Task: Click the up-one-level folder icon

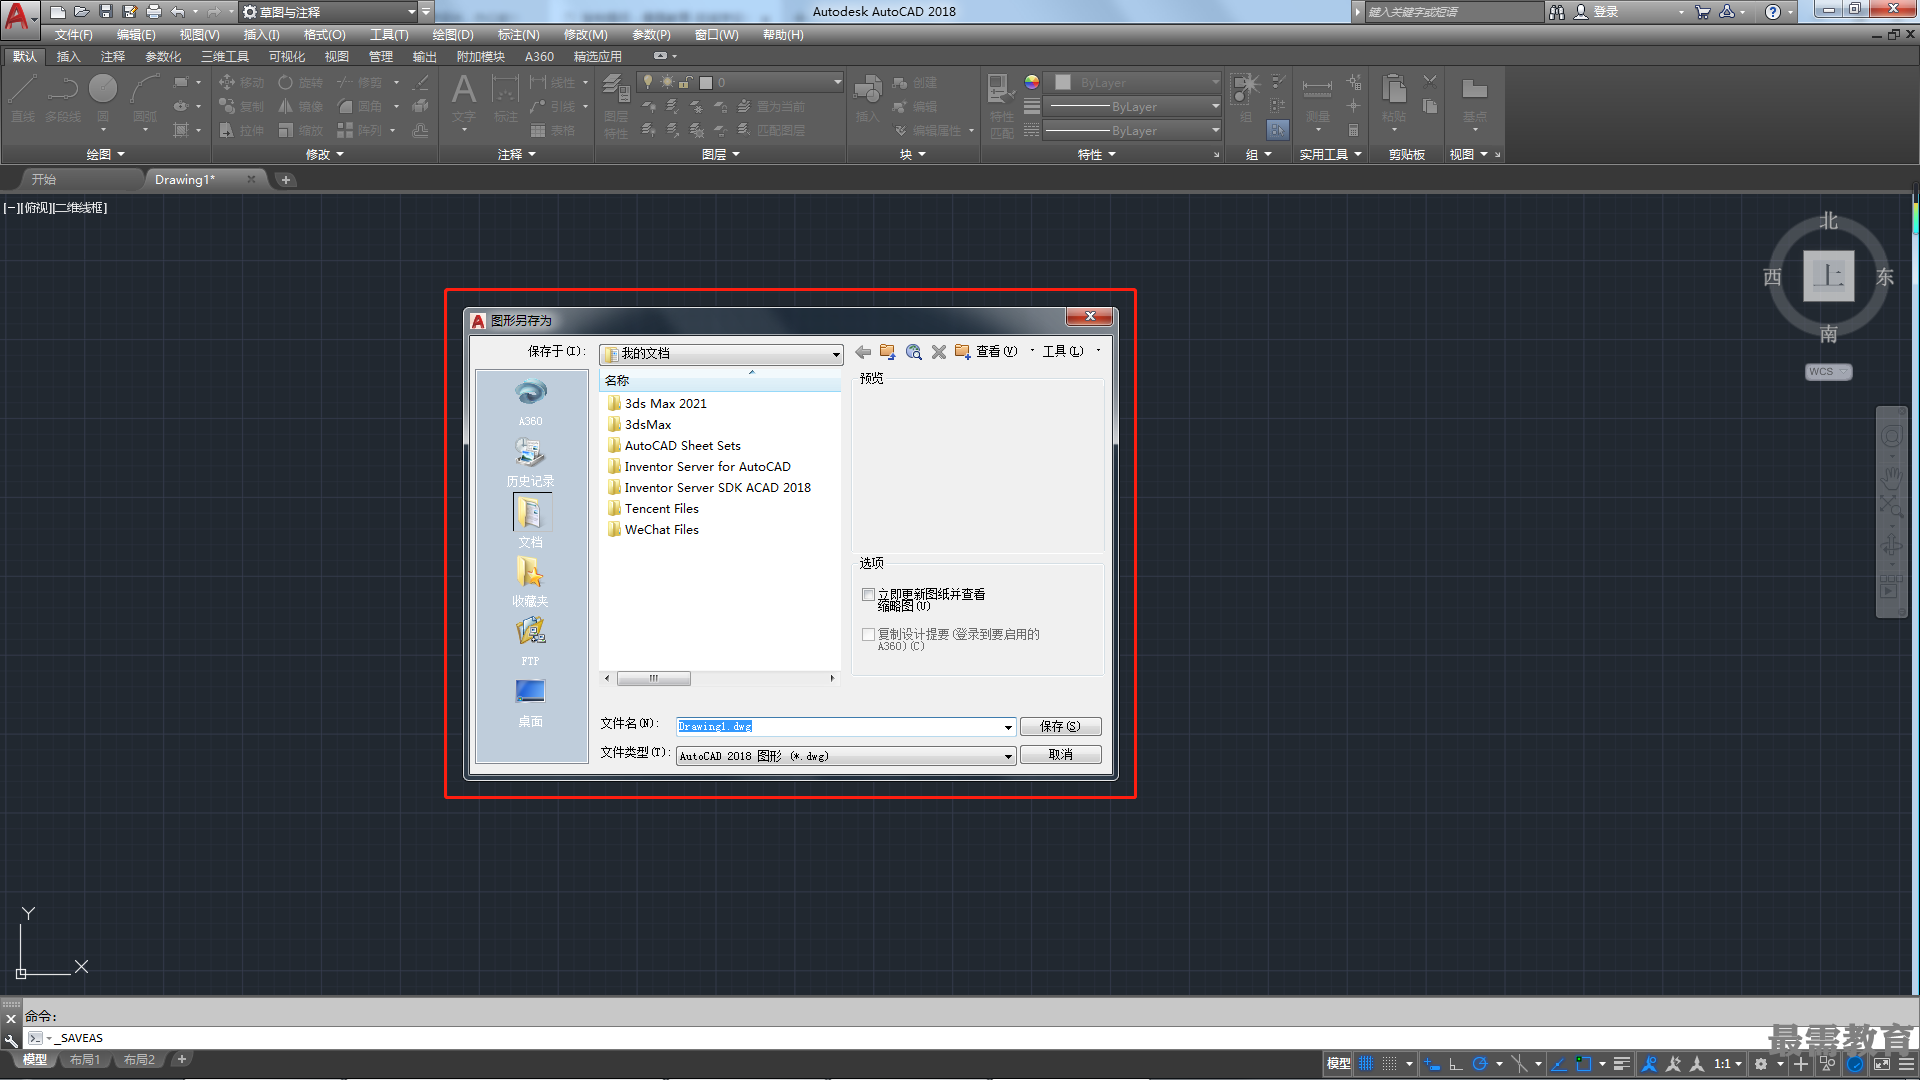Action: pos(888,352)
